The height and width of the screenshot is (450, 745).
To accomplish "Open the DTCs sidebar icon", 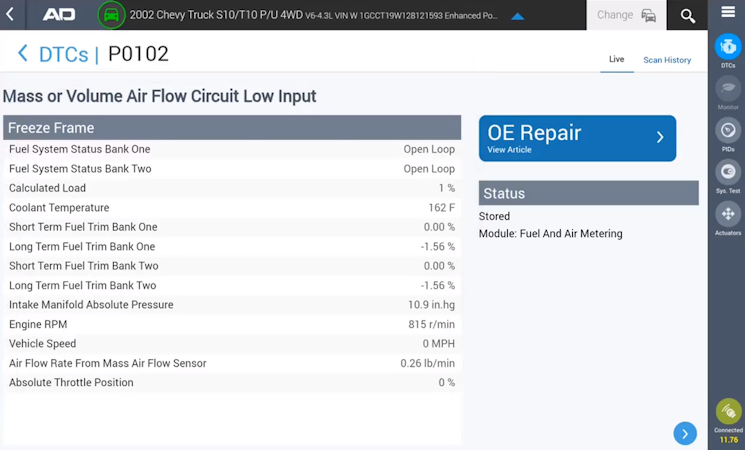I will (x=727, y=47).
